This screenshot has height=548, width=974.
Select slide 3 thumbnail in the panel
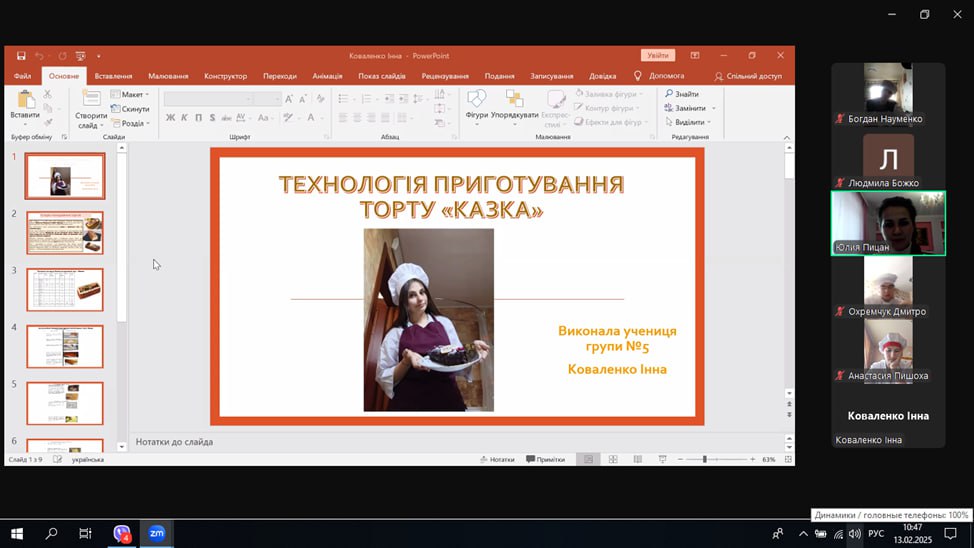(65, 289)
